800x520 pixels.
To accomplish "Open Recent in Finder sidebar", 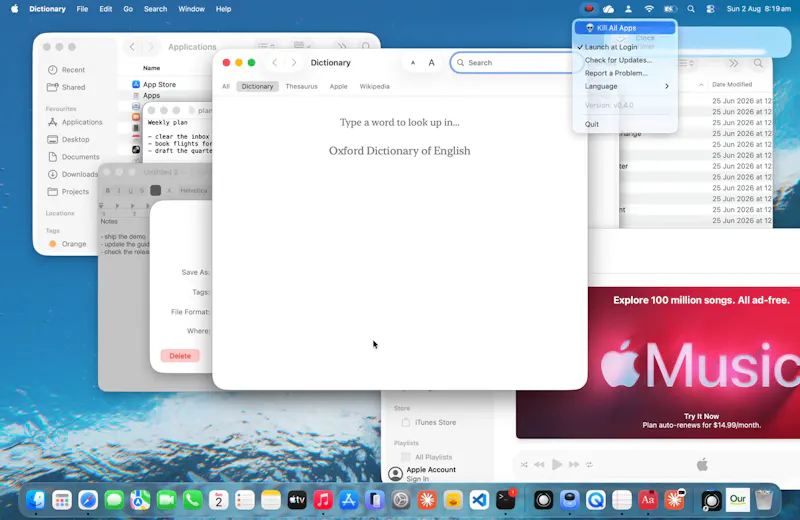I will (x=73, y=70).
